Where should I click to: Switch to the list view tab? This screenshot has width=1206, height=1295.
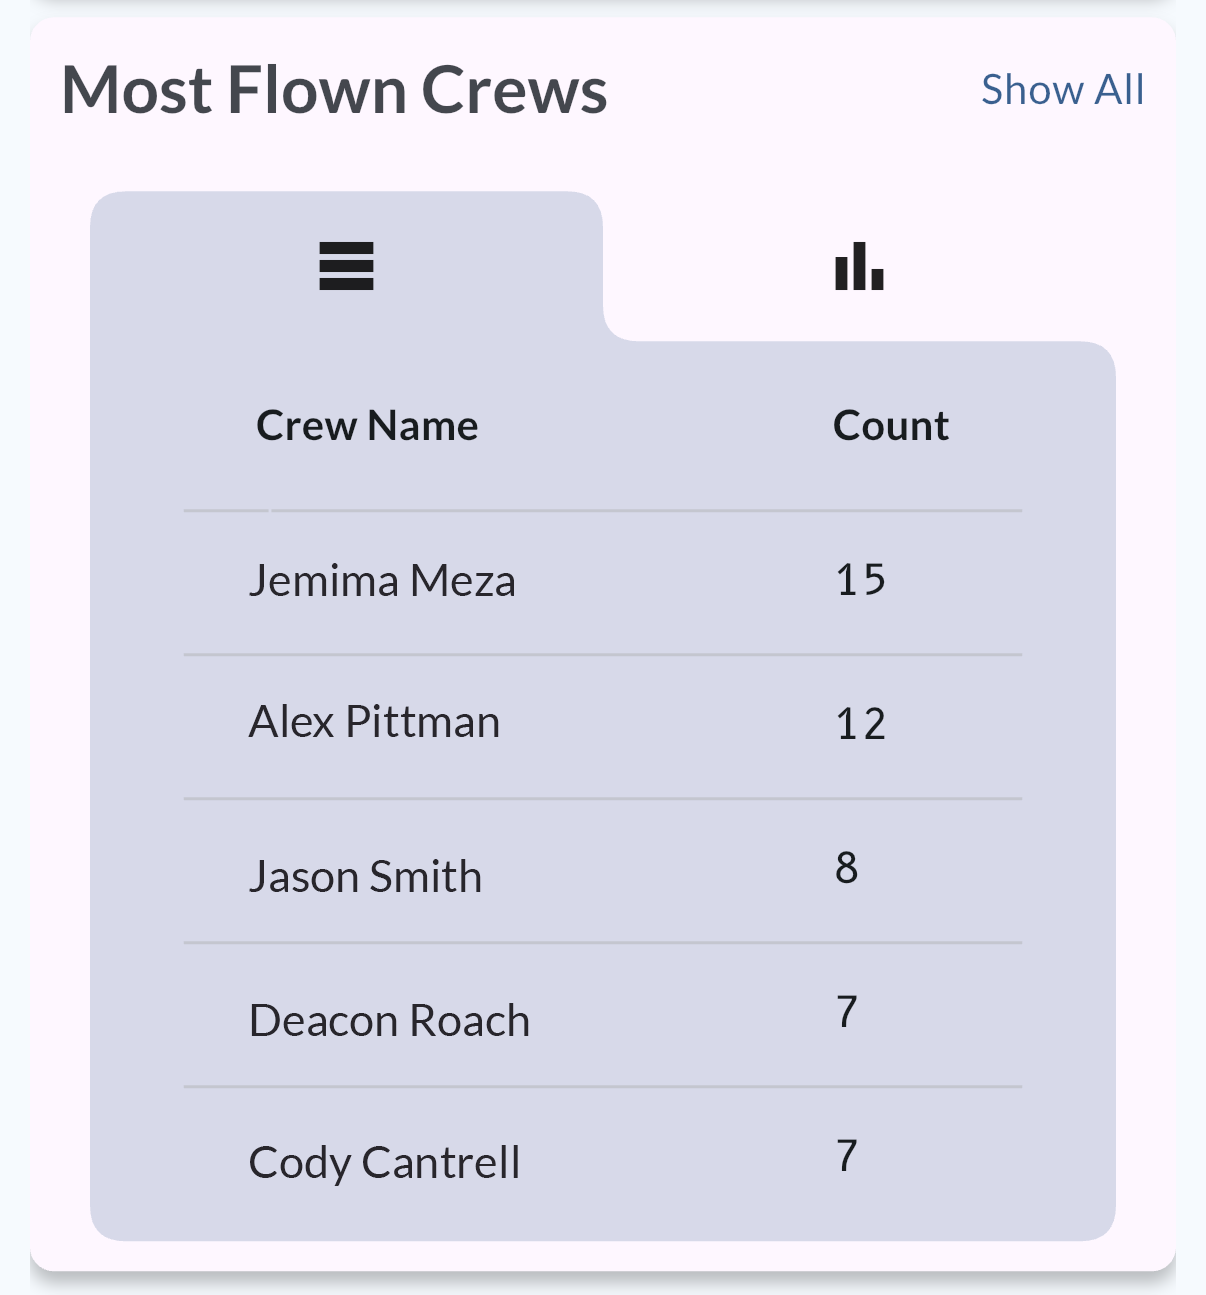click(x=346, y=266)
